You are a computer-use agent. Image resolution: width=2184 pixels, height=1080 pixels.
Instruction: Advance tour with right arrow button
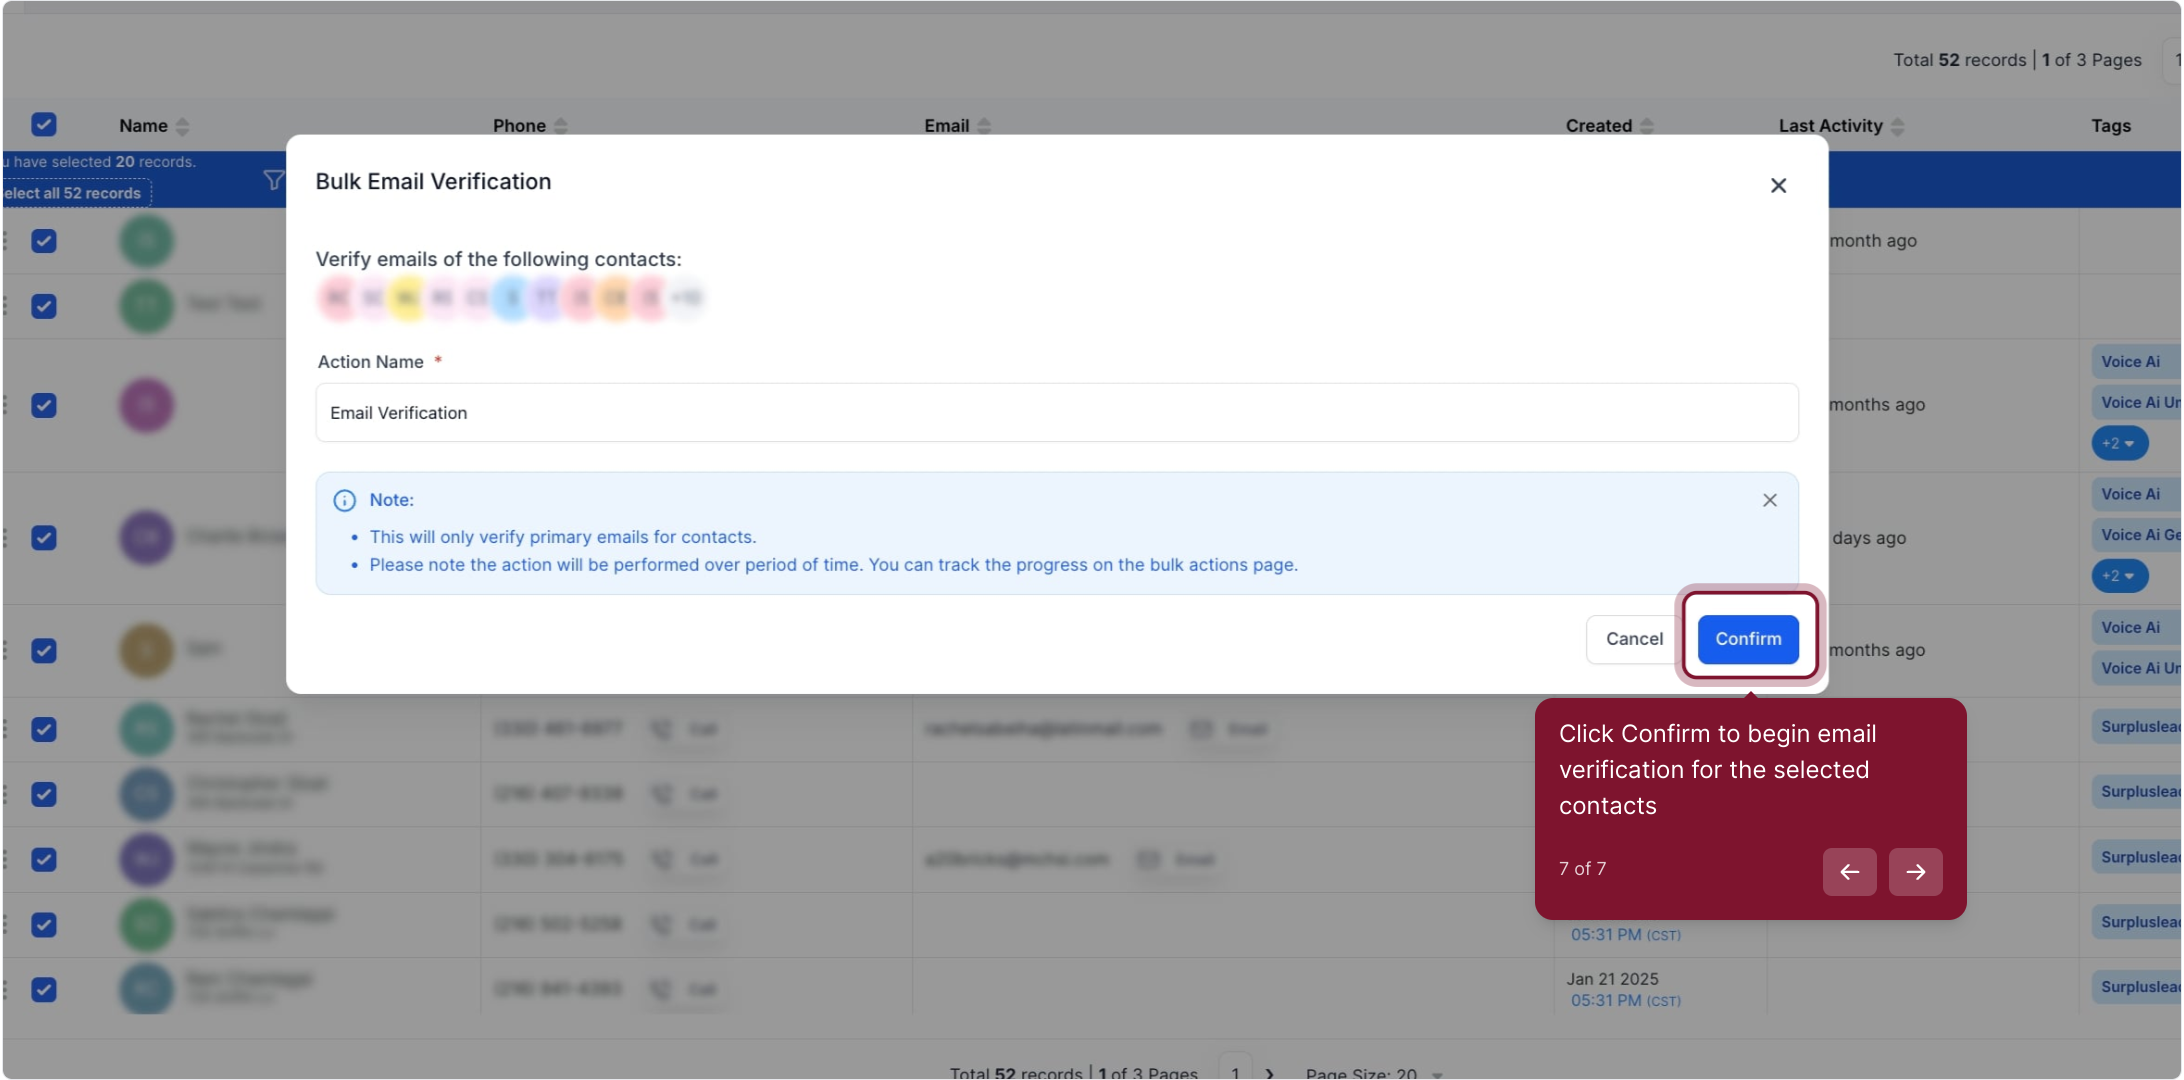pos(1915,872)
